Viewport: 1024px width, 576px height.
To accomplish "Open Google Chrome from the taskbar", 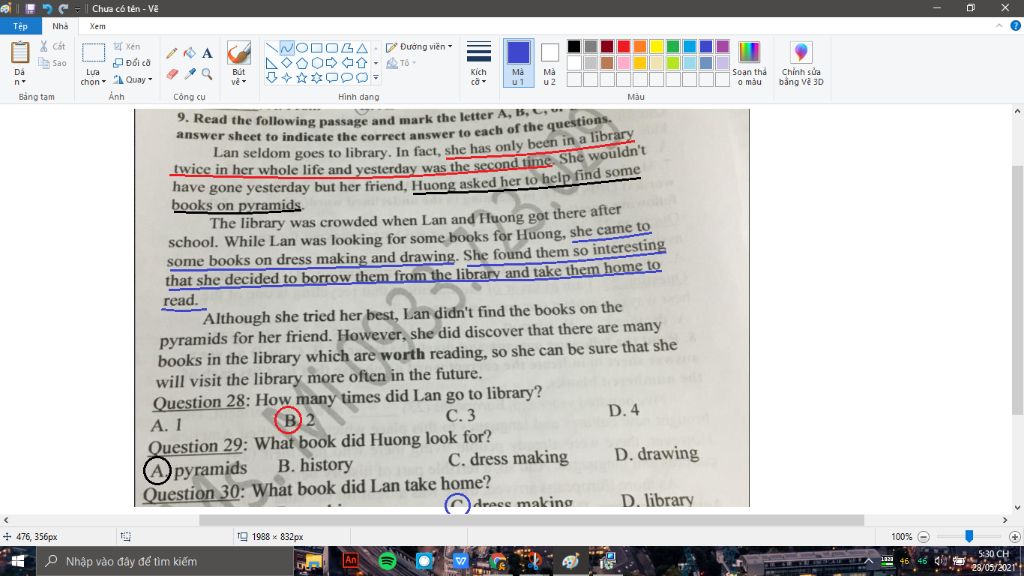I will [498, 561].
